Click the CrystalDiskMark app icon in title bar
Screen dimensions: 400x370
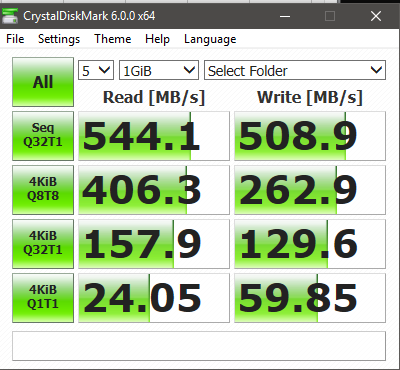pyautogui.click(x=10, y=16)
